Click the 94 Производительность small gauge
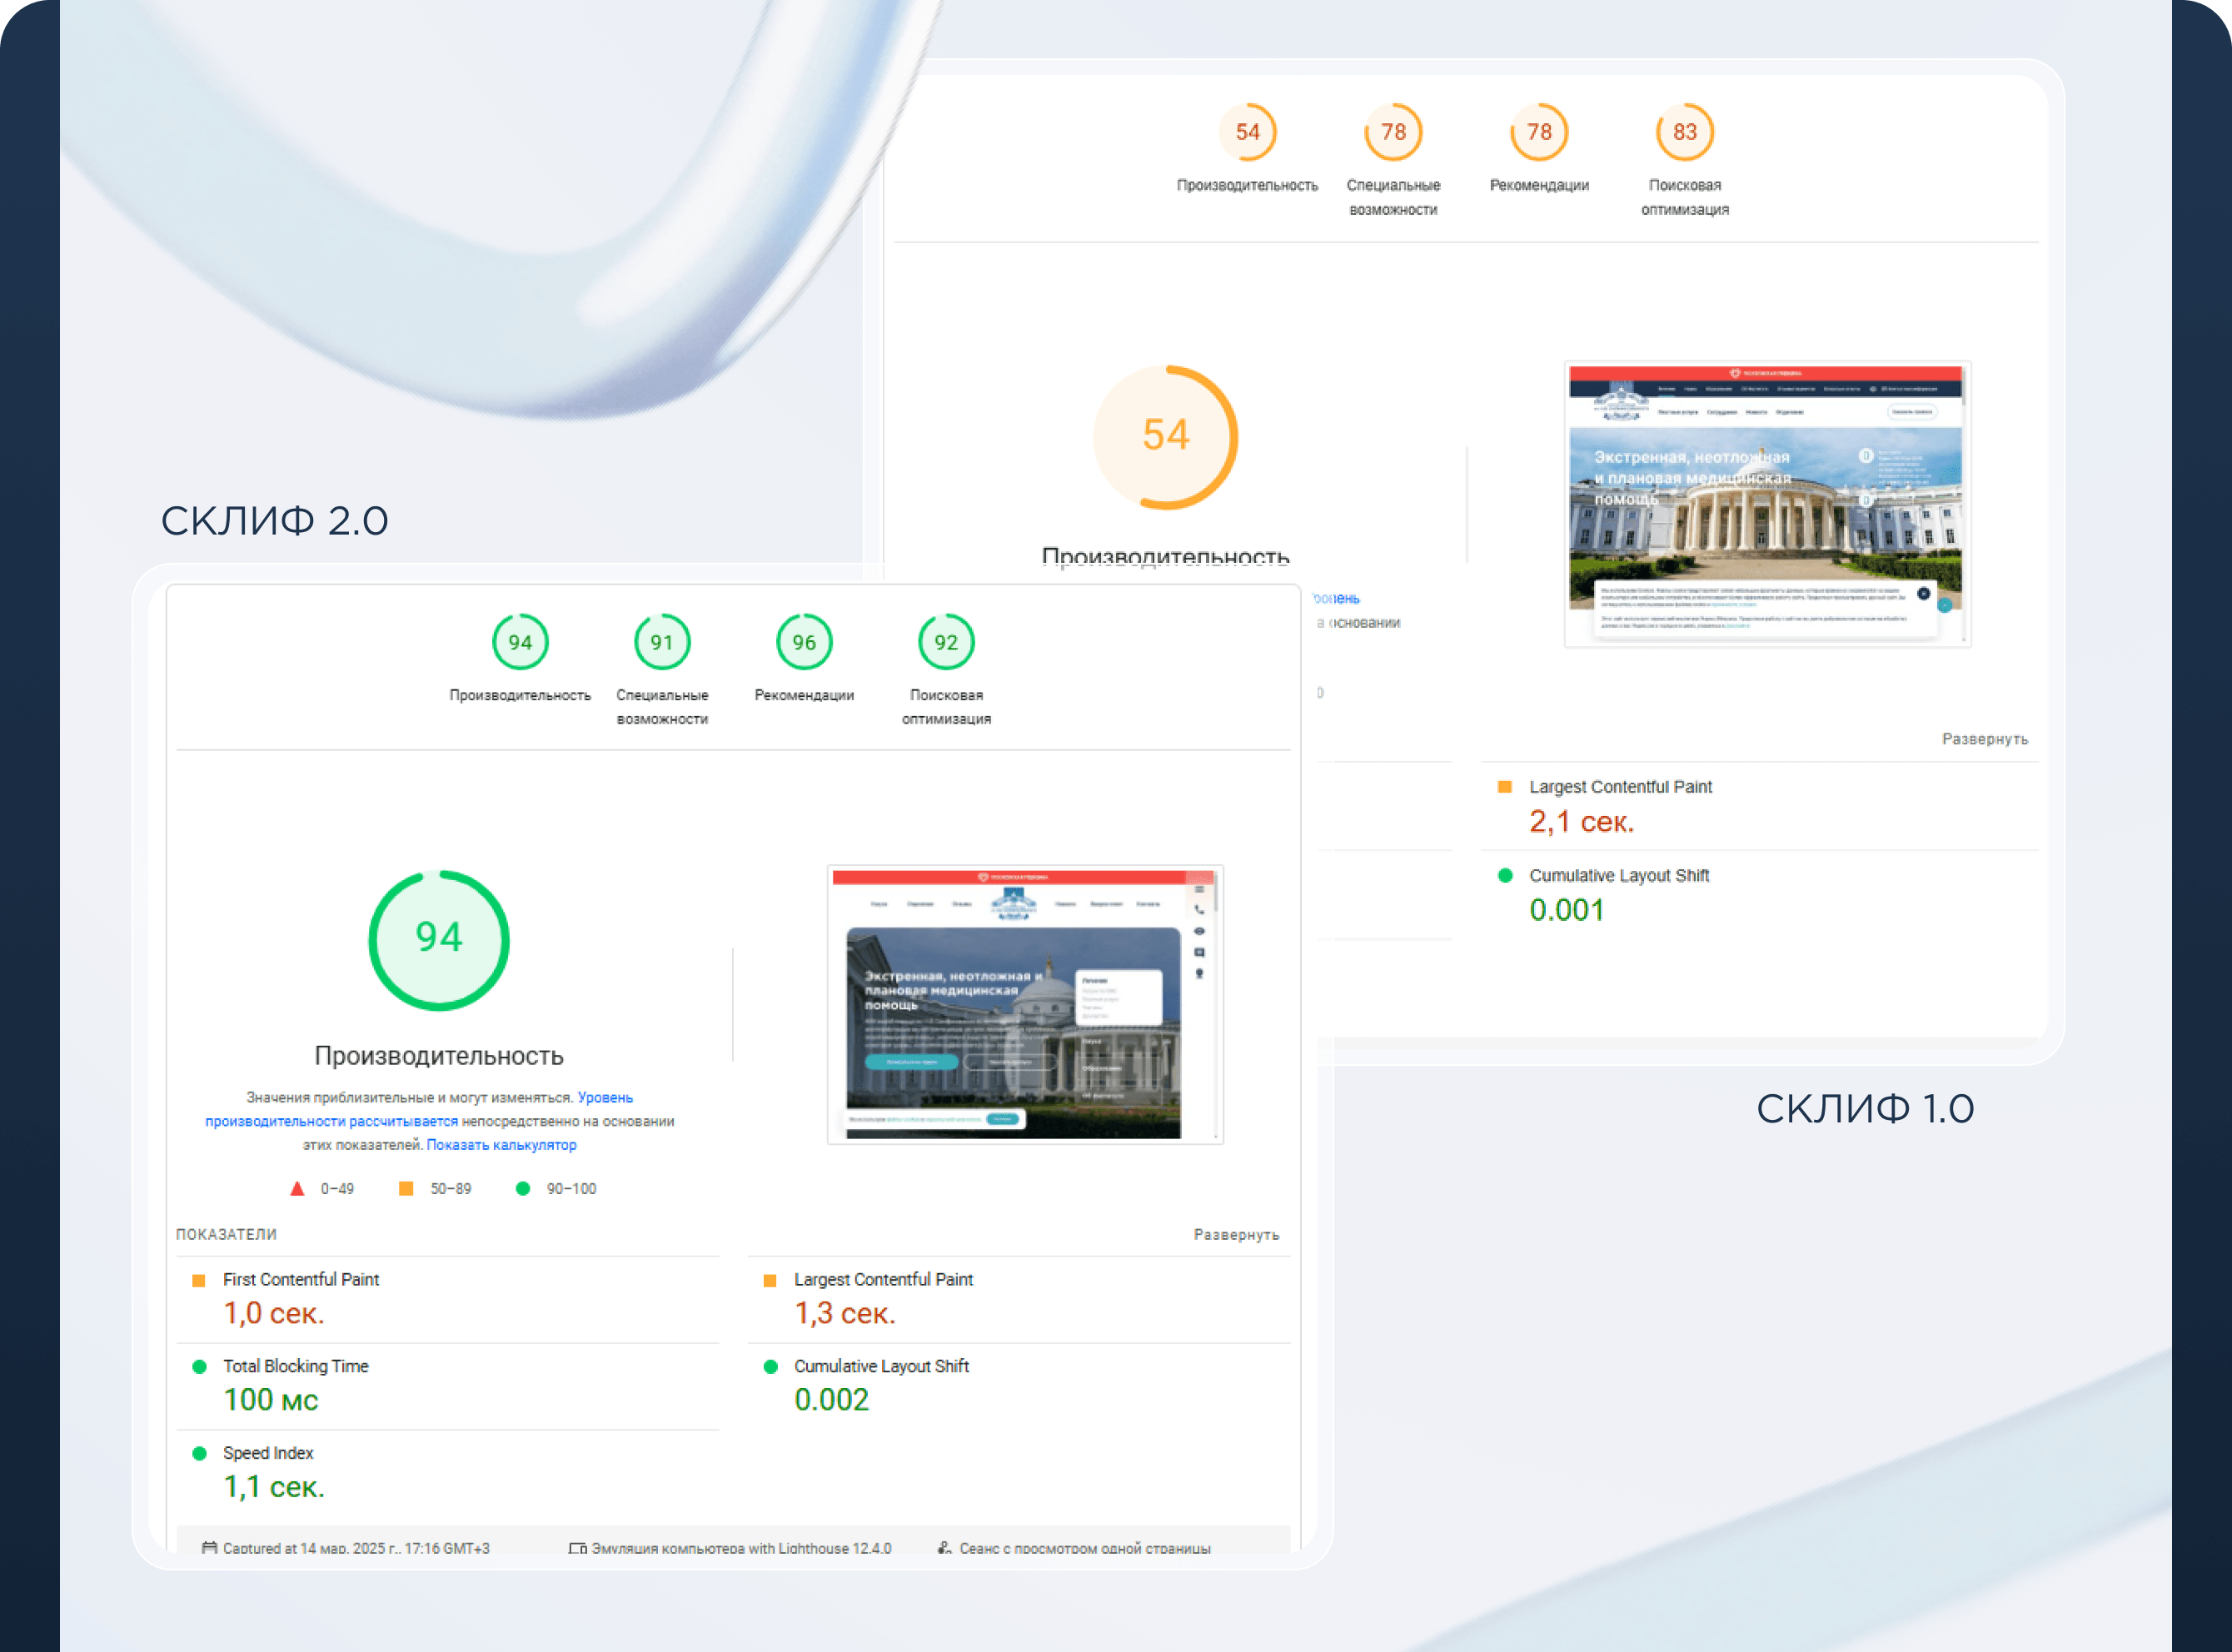The width and height of the screenshot is (2232, 1652). click(520, 642)
